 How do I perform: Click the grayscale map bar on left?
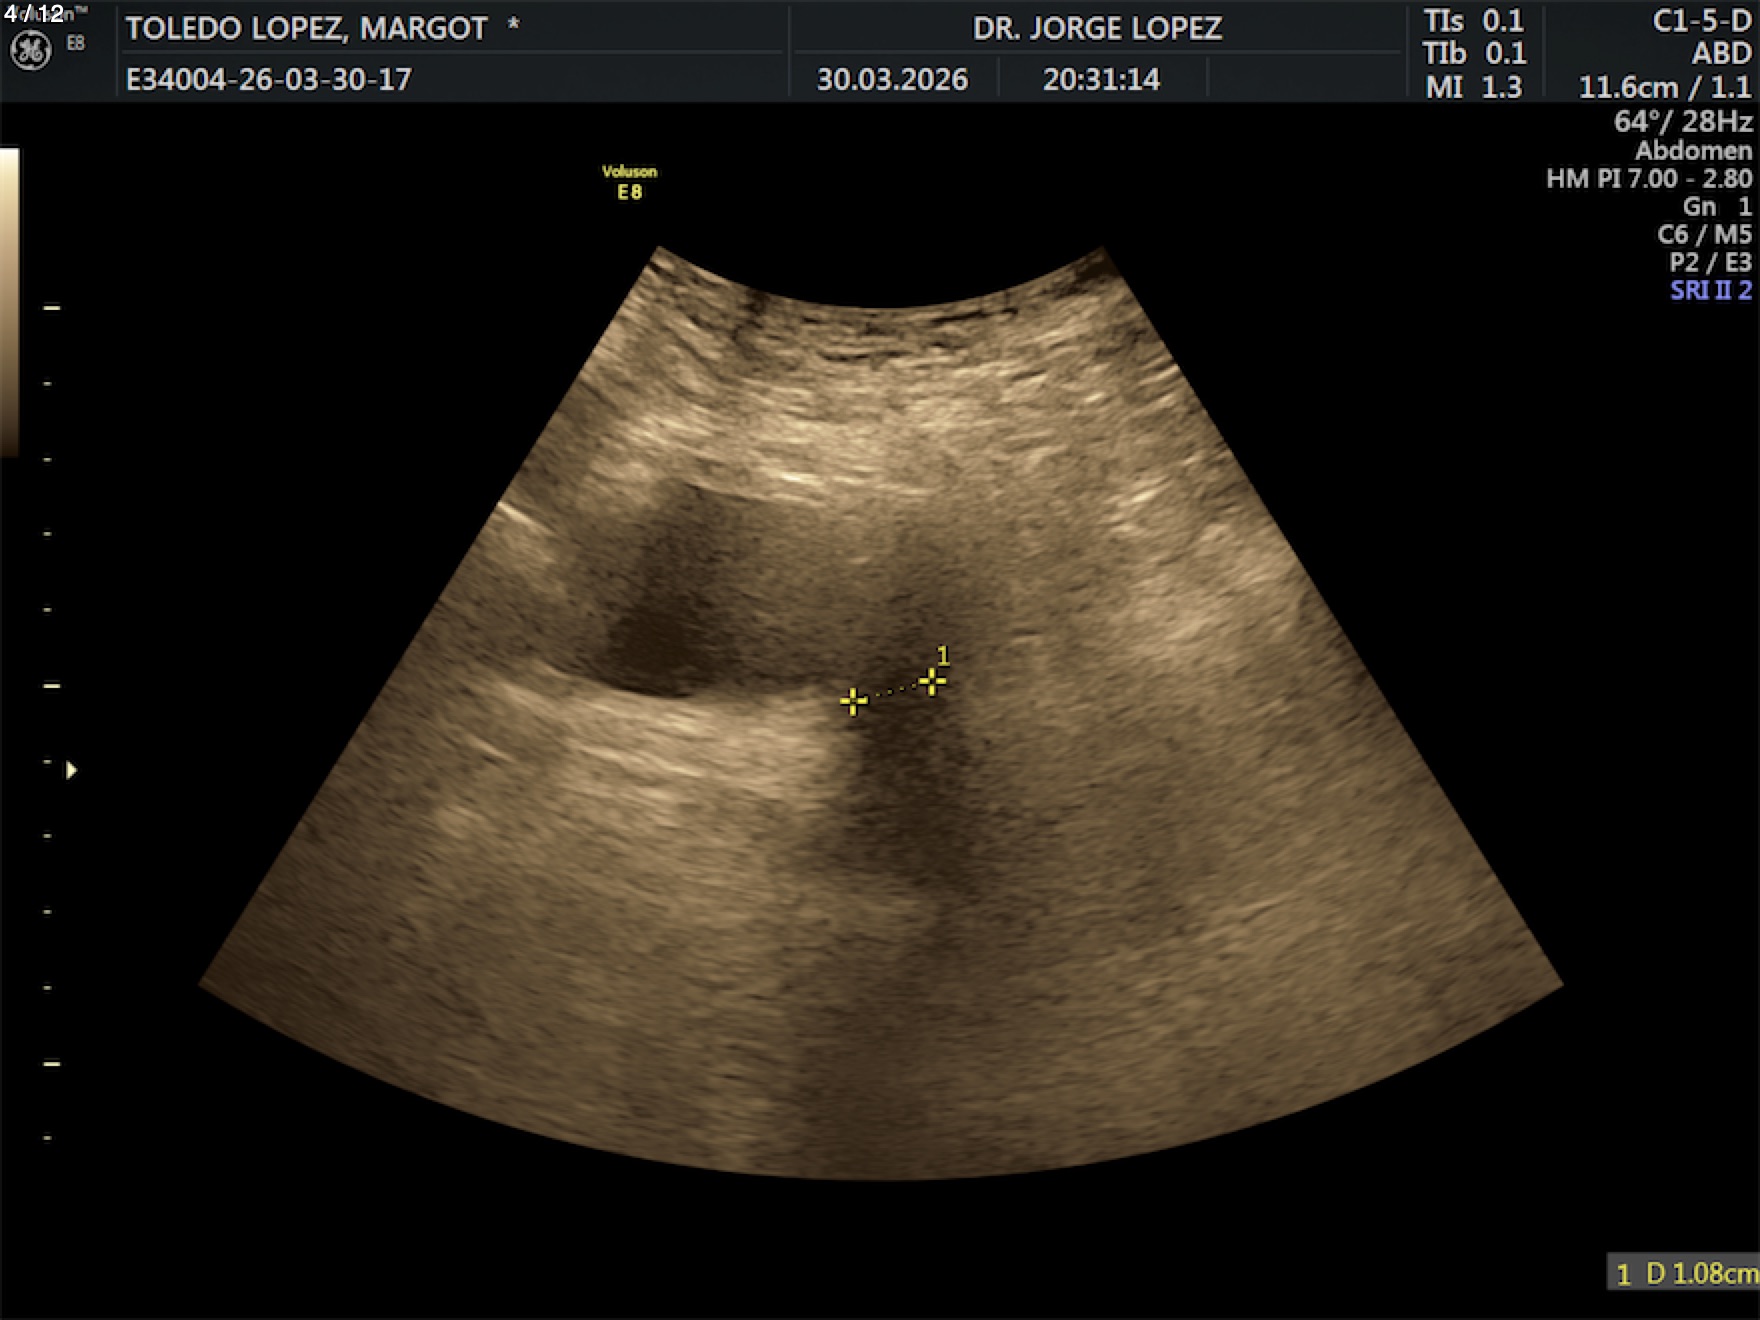[9, 300]
